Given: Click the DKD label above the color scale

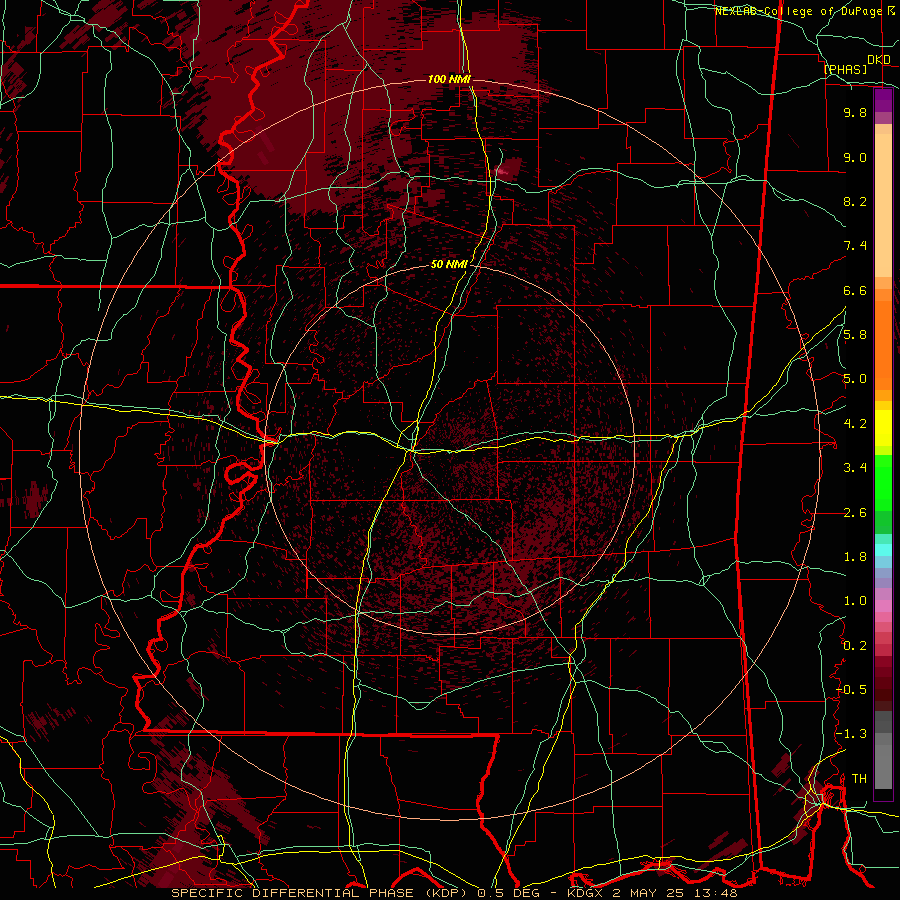Looking at the screenshot, I should (x=879, y=60).
